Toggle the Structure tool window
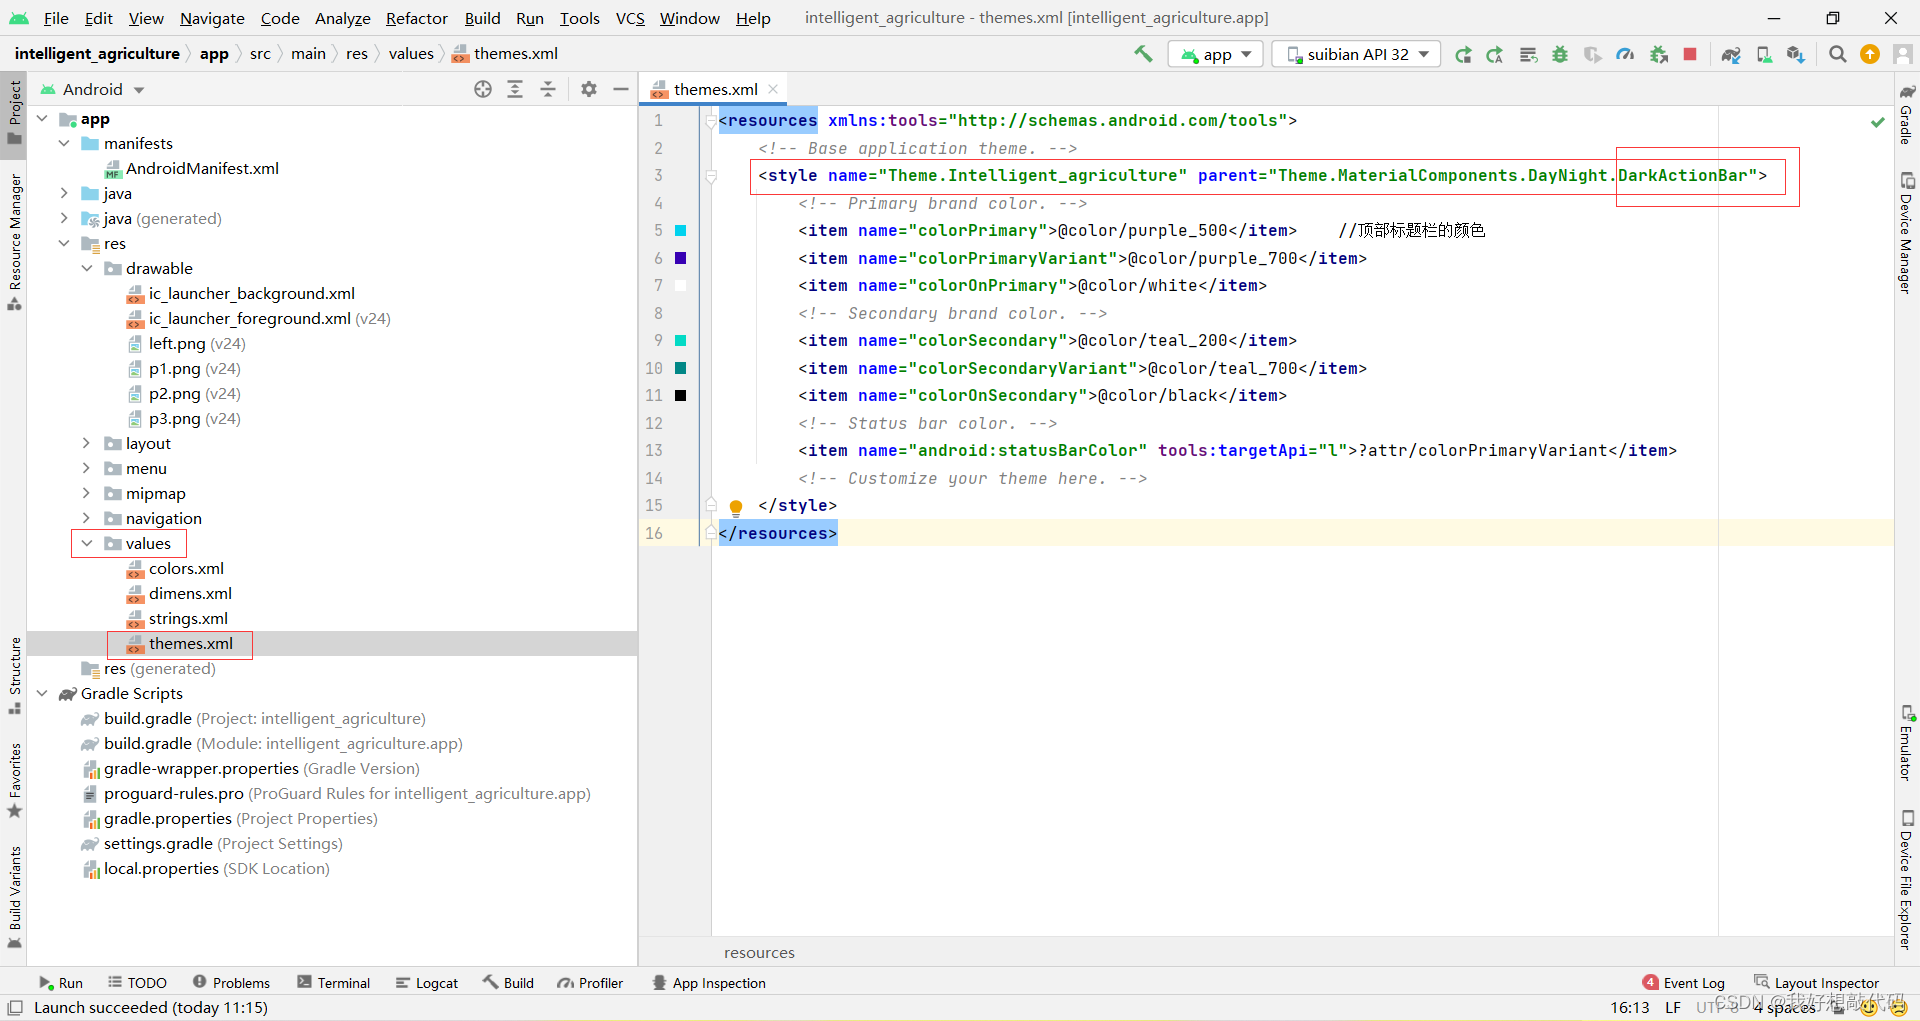The height and width of the screenshot is (1021, 1920). coord(14,675)
